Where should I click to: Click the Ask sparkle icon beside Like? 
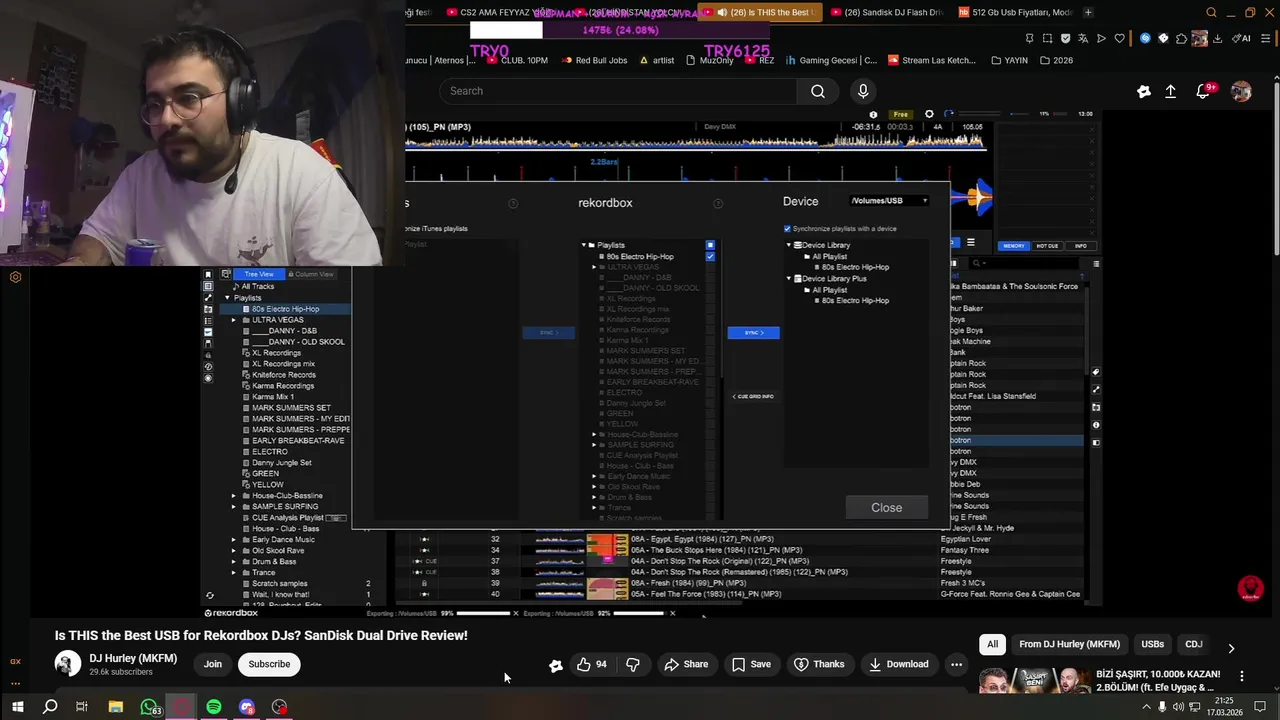coord(555,665)
